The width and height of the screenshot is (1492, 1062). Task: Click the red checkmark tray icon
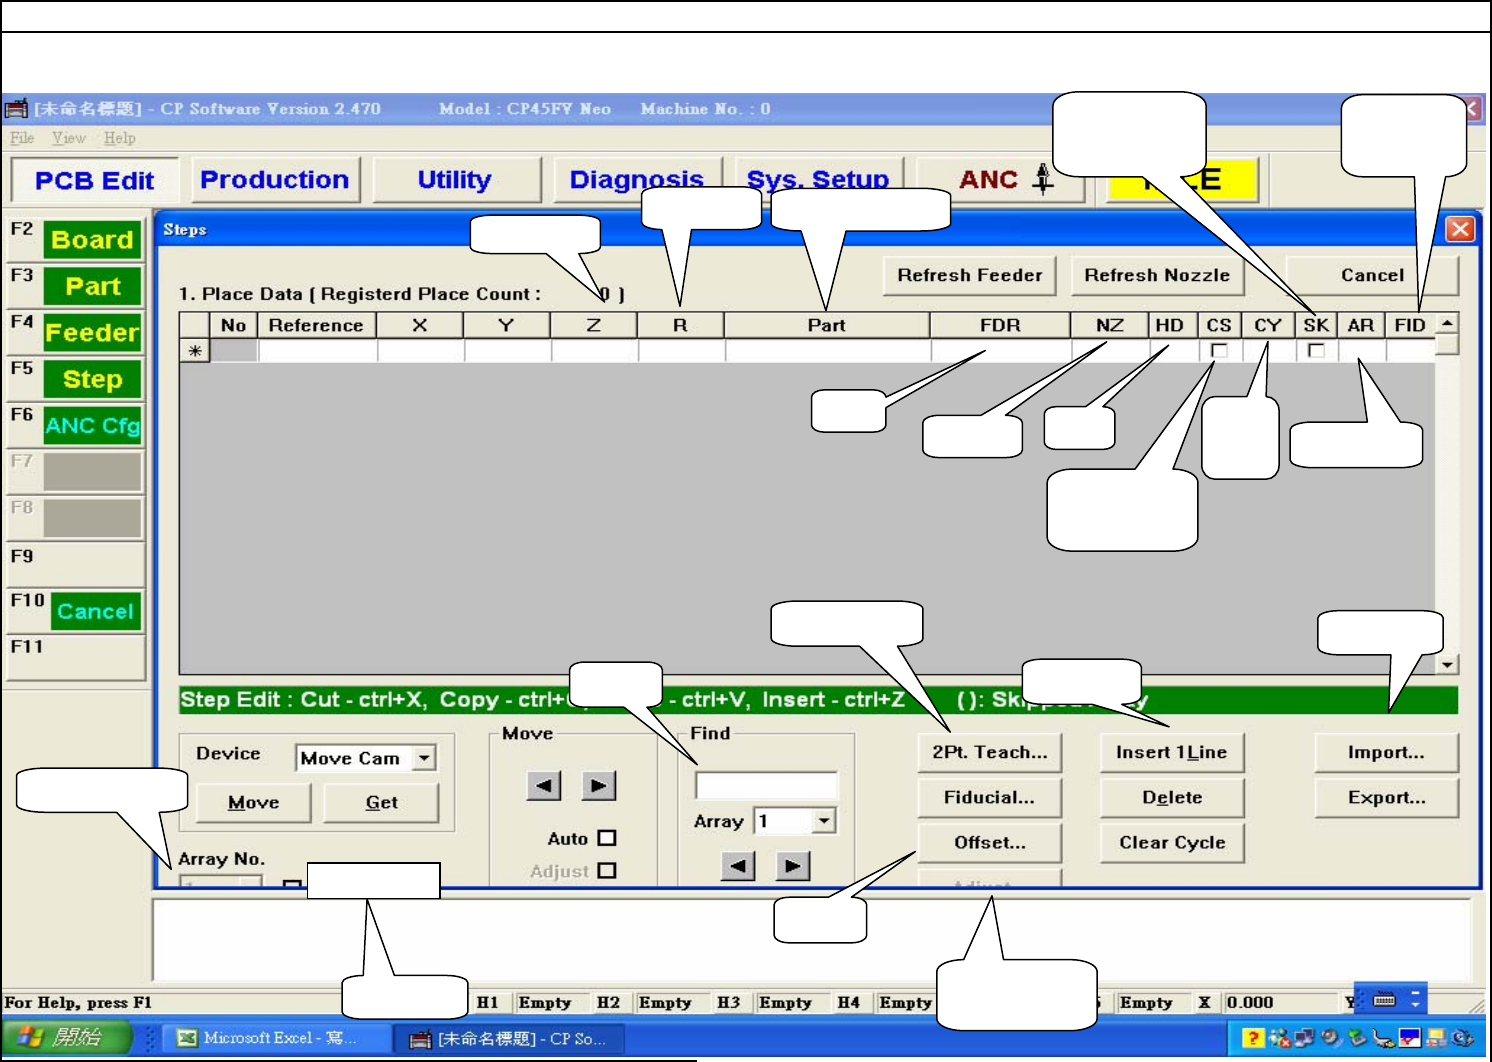(x=1409, y=1038)
